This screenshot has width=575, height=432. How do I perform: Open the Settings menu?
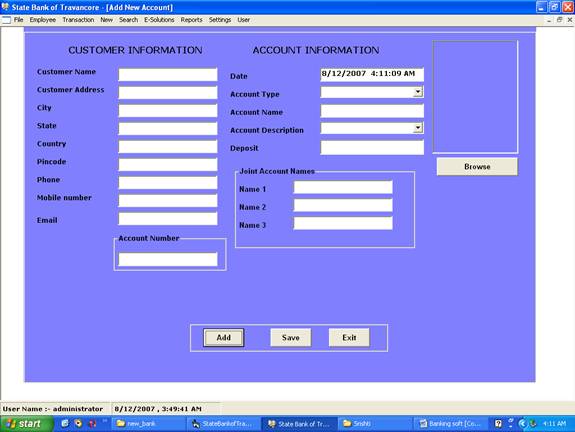(x=220, y=20)
